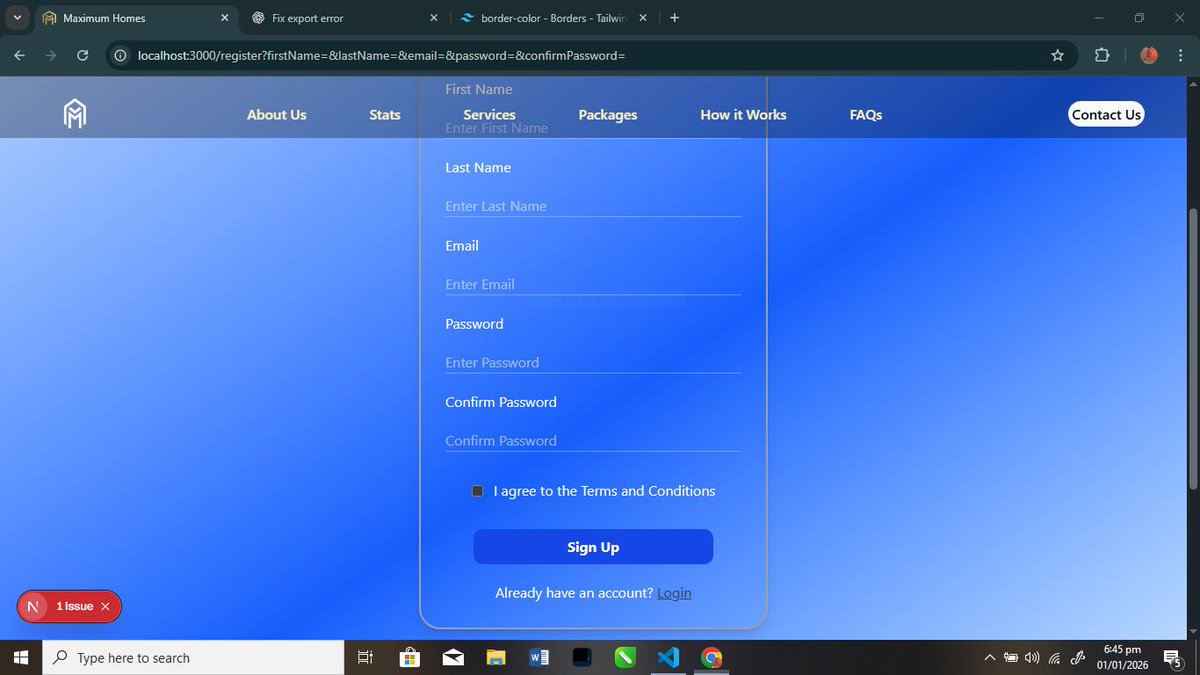1200x675 pixels.
Task: Open a new browser tab
Action: click(674, 18)
